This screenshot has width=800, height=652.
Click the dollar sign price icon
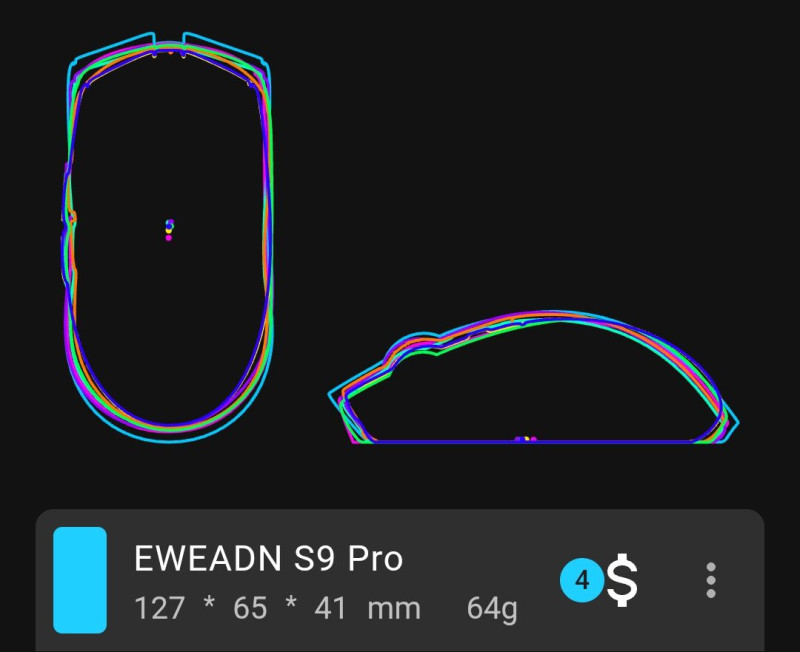click(622, 580)
